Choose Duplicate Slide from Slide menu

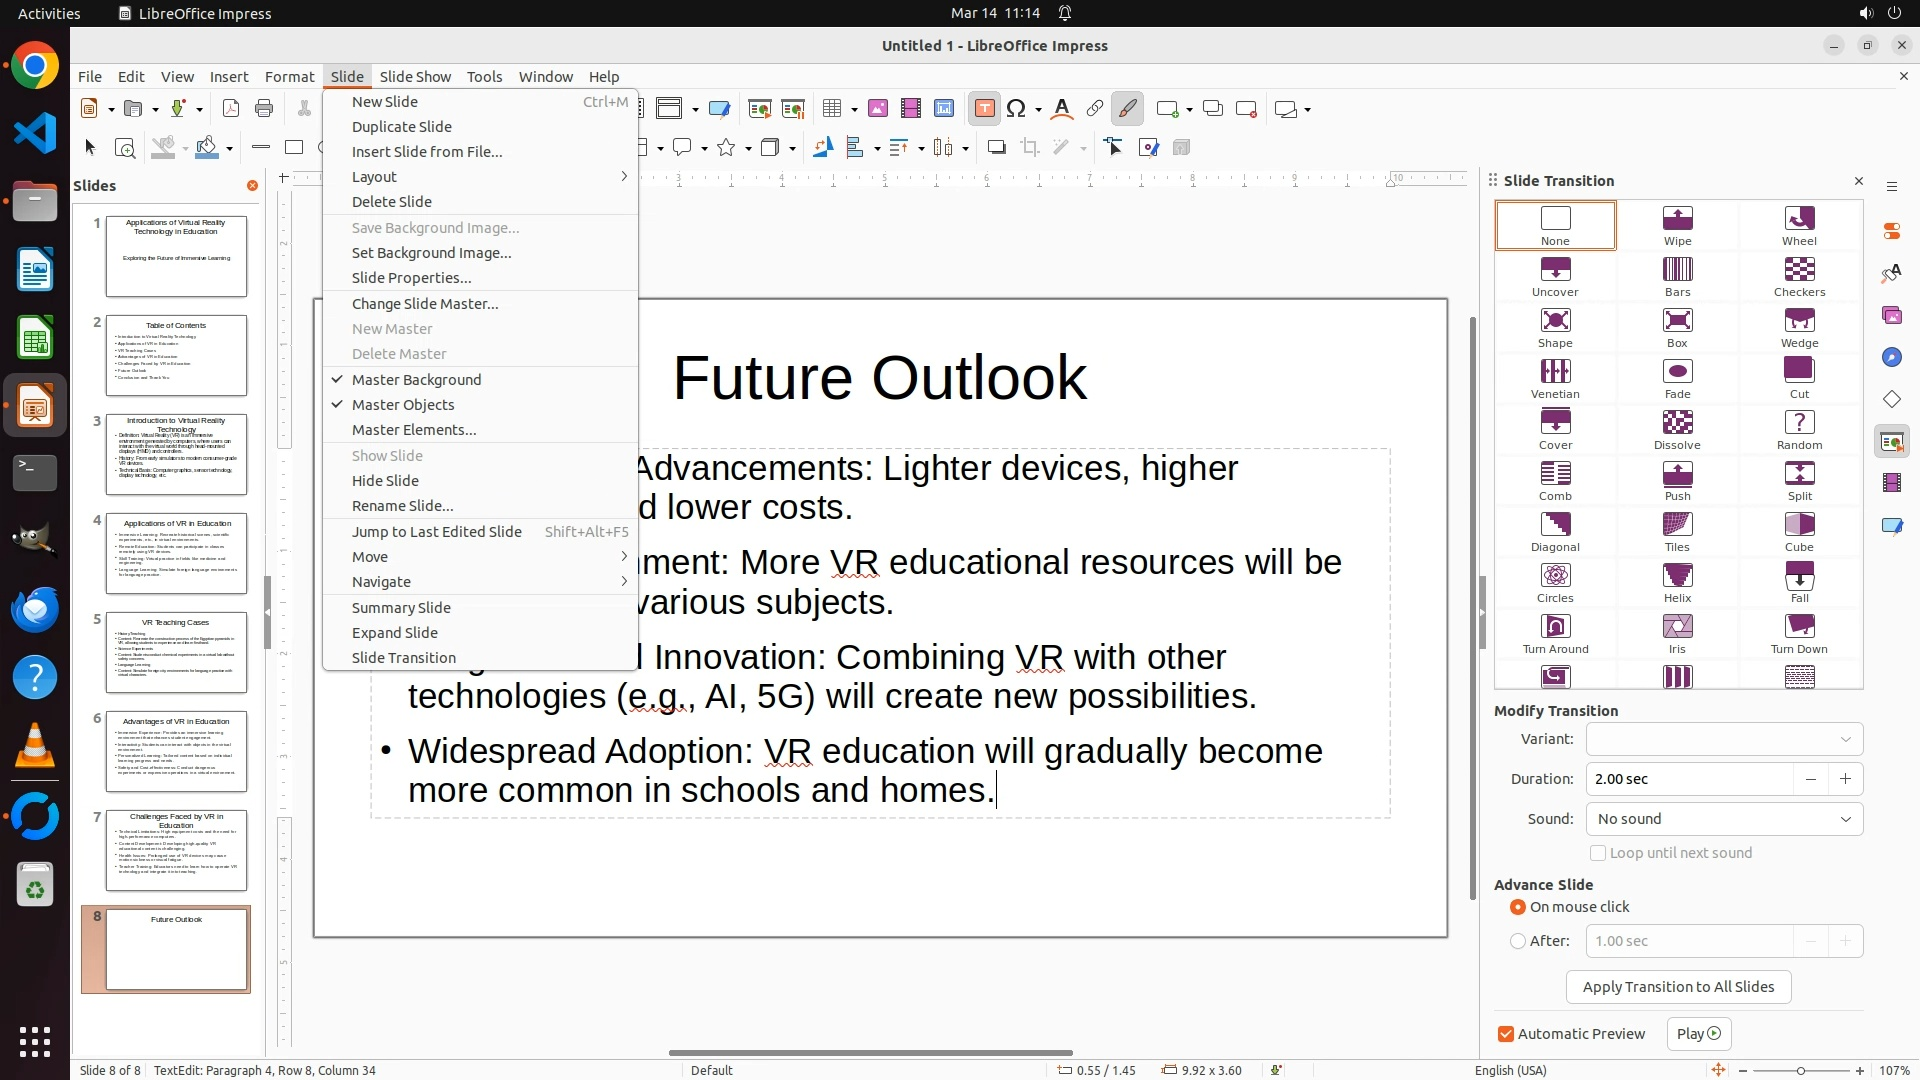(x=401, y=127)
